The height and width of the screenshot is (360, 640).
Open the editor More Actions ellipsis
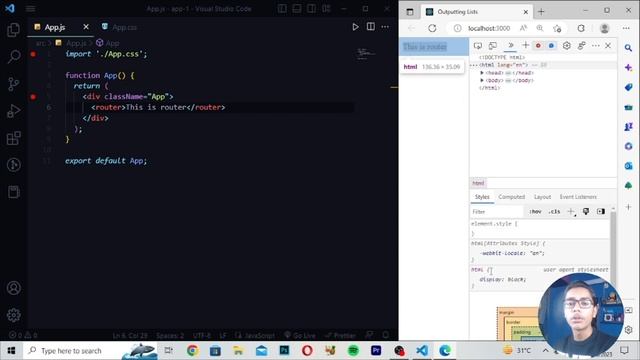385,27
